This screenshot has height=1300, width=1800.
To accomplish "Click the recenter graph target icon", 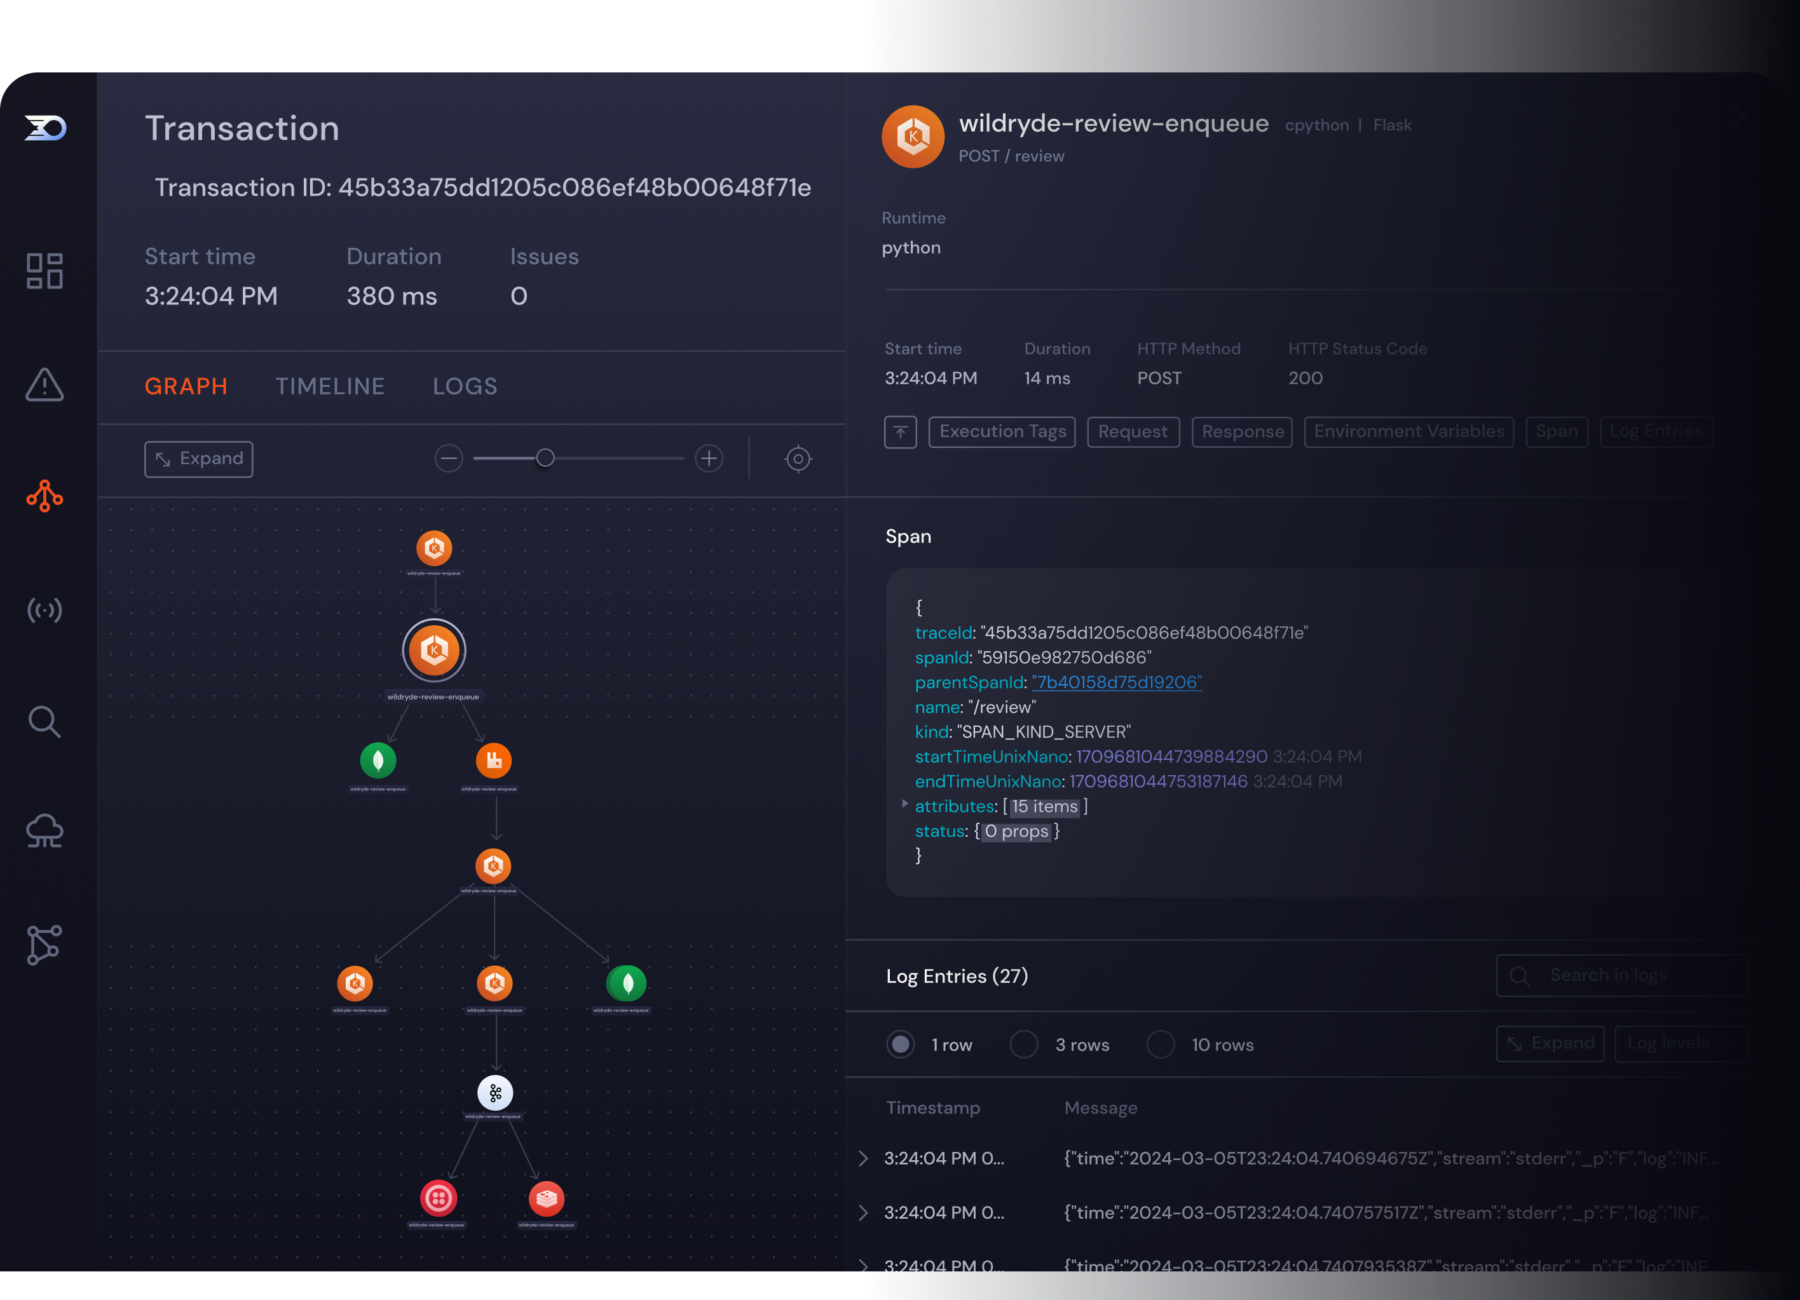I will pos(798,459).
